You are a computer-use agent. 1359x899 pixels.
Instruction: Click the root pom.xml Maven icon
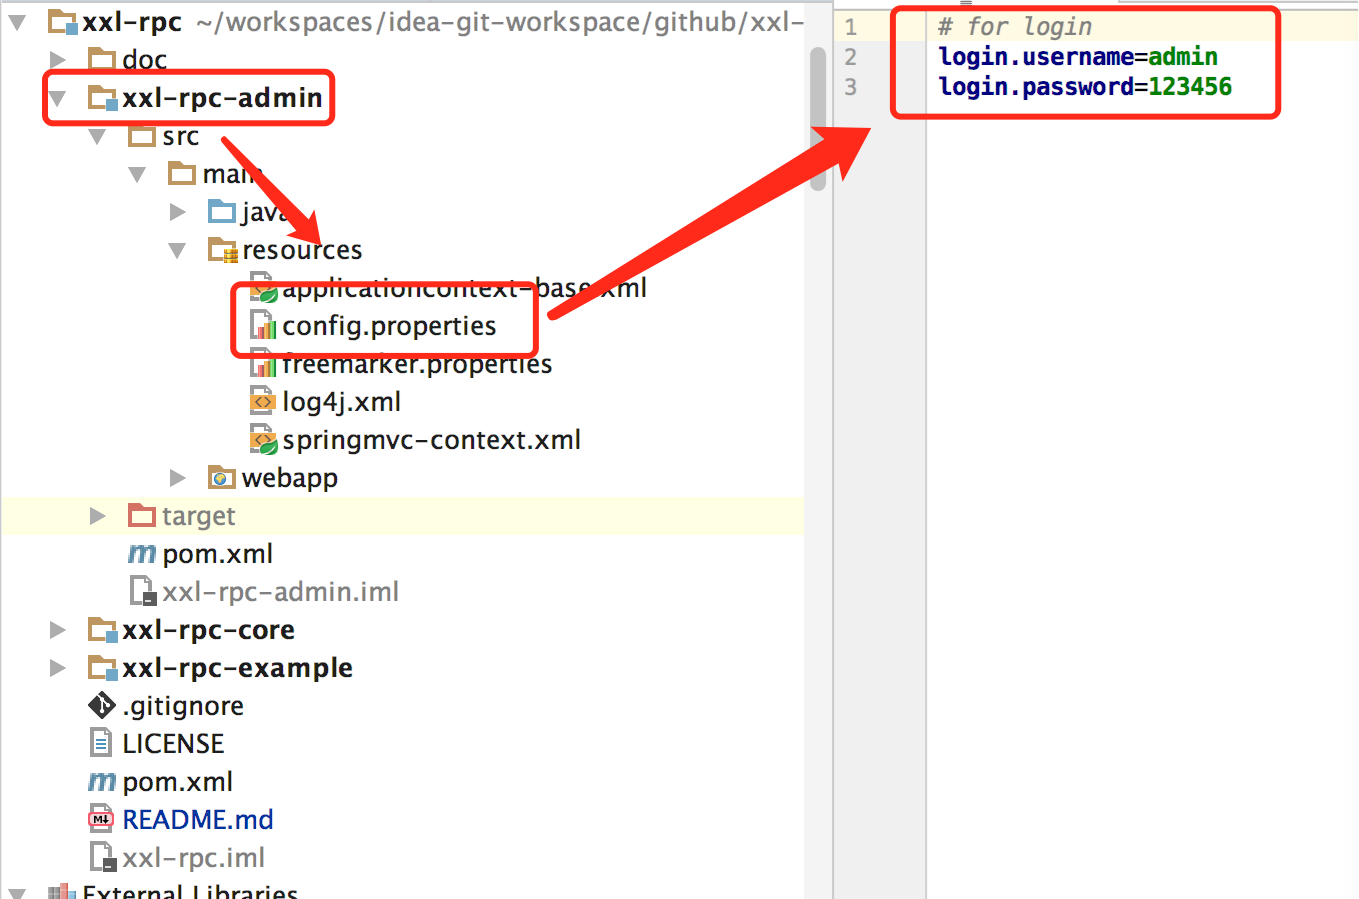point(102,782)
